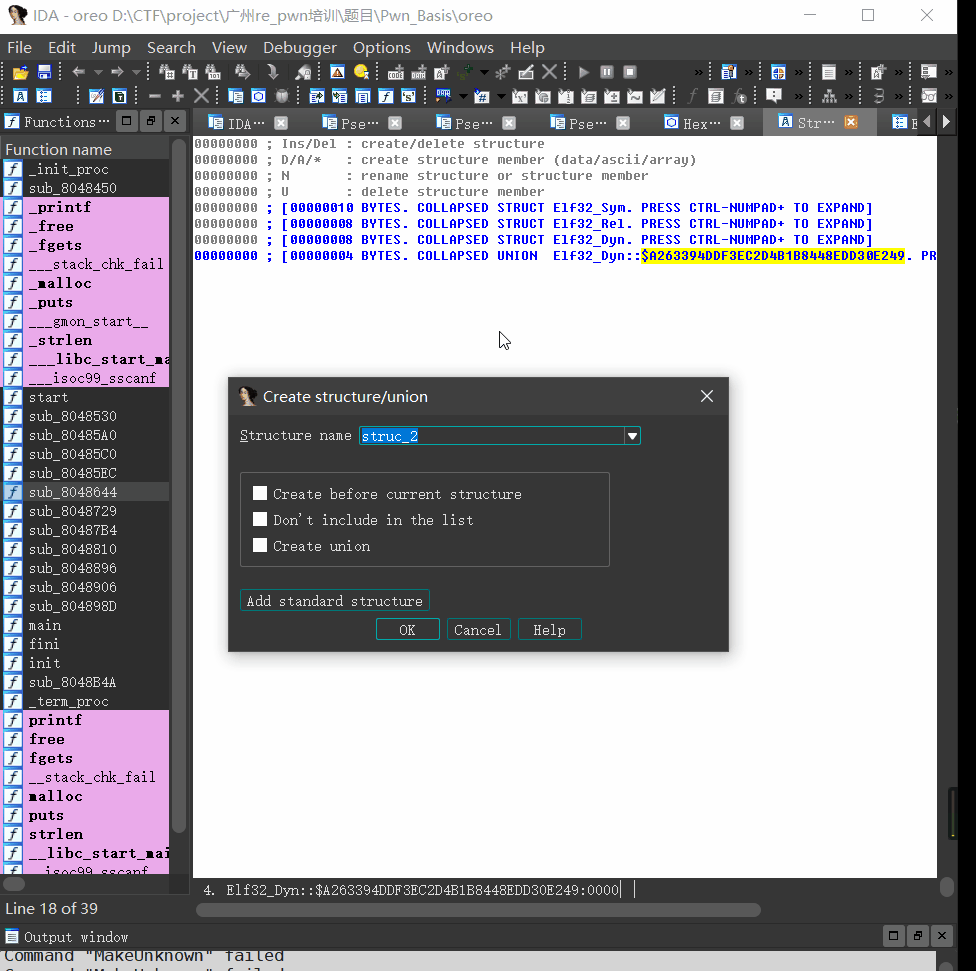Check the Create union checkbox
The height and width of the screenshot is (971, 976).
click(260, 545)
